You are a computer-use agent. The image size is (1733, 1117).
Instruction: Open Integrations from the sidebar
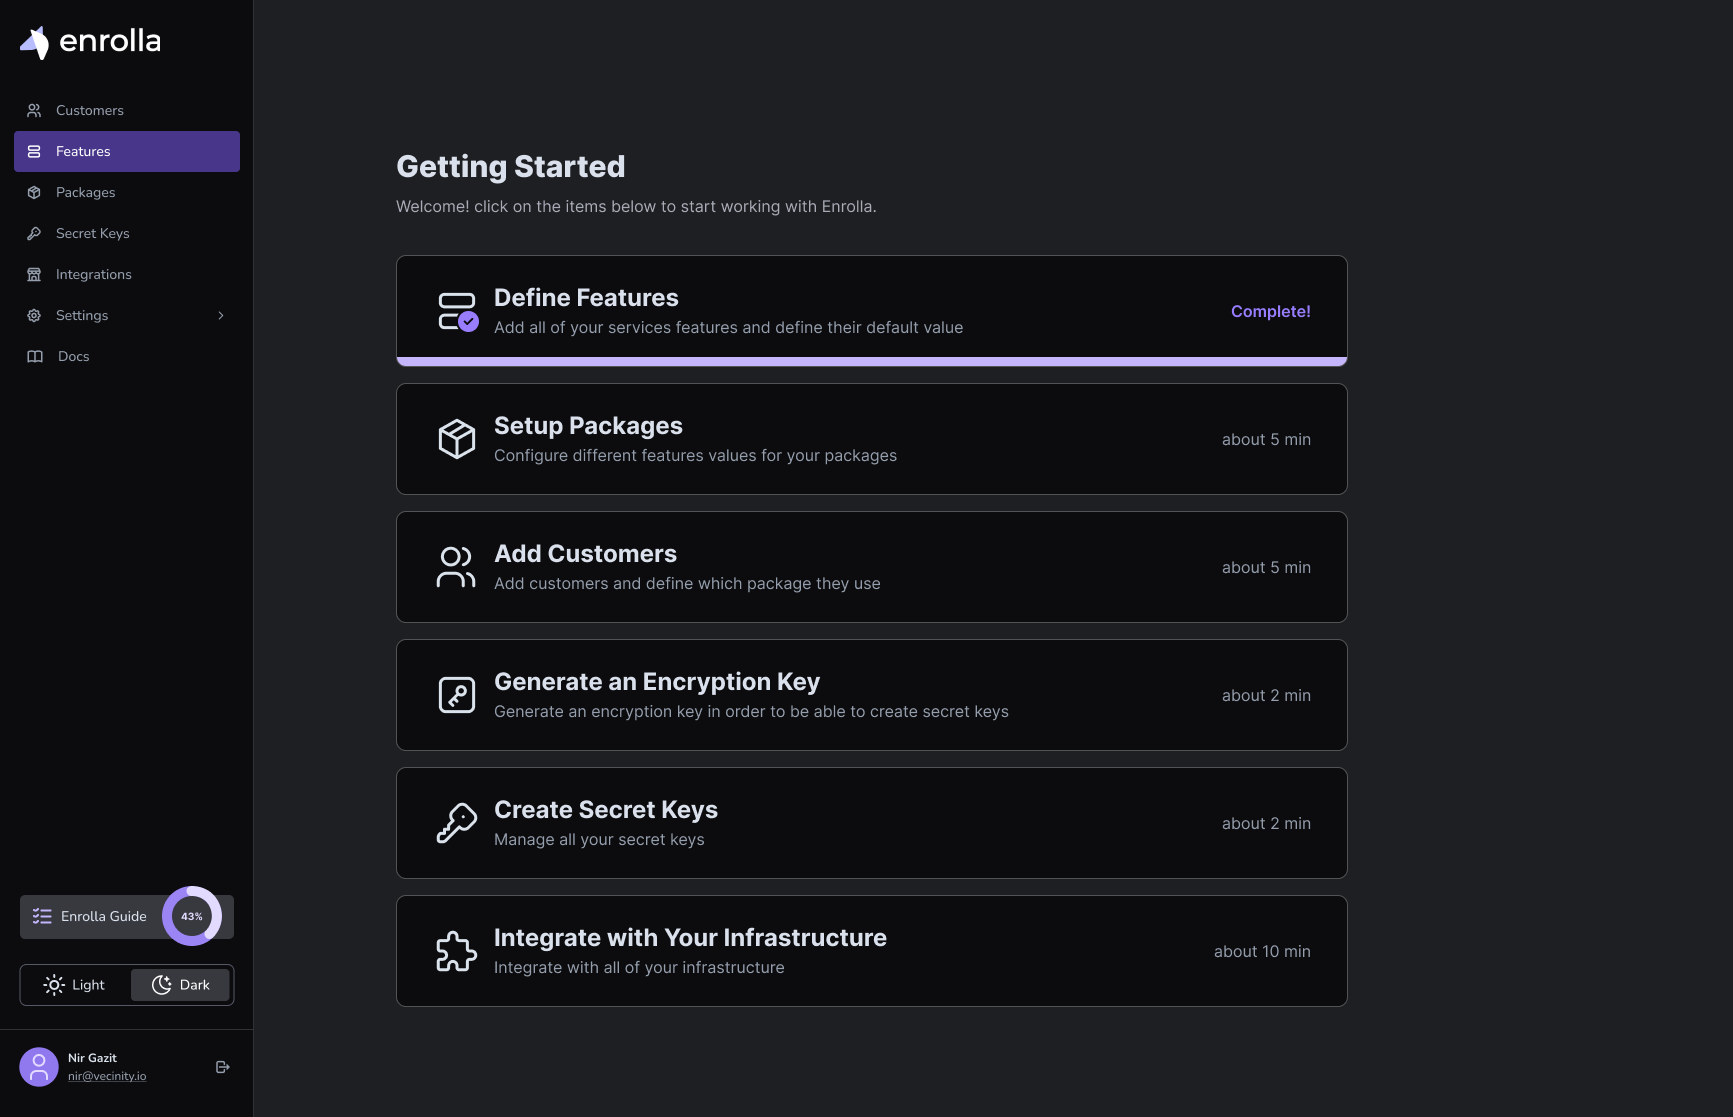tap(127, 274)
